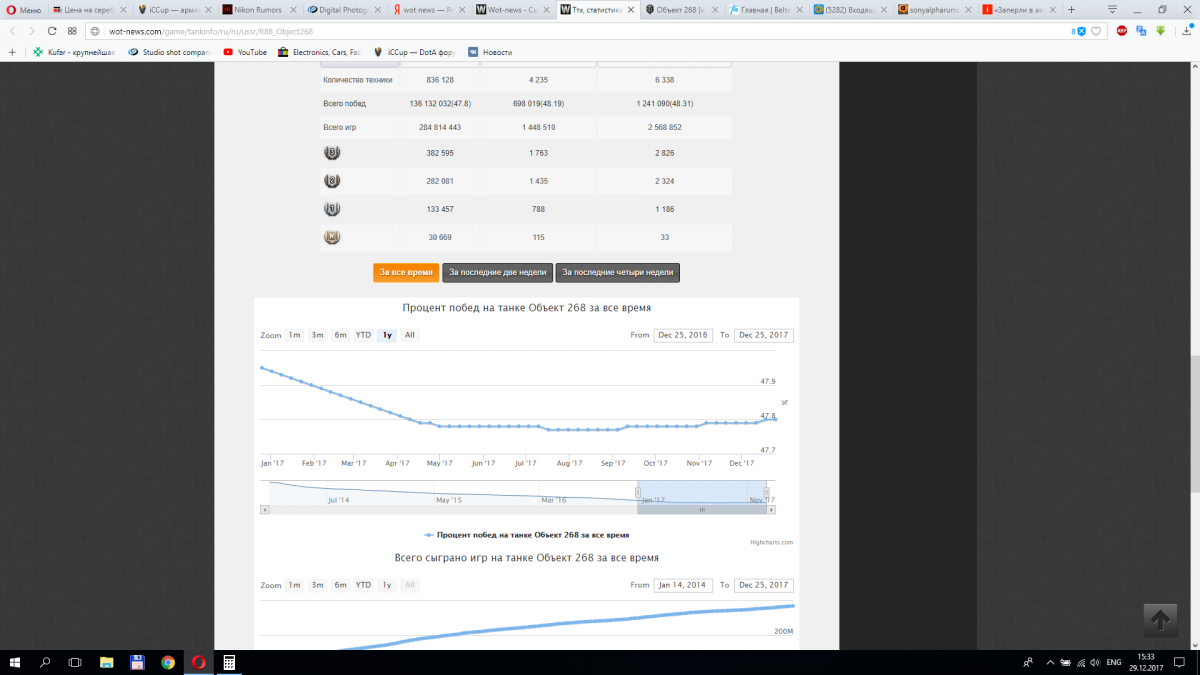Image resolution: width=1200 pixels, height=675 pixels.
Task: Click the scroll-to-top arrow button
Action: coord(1160,620)
